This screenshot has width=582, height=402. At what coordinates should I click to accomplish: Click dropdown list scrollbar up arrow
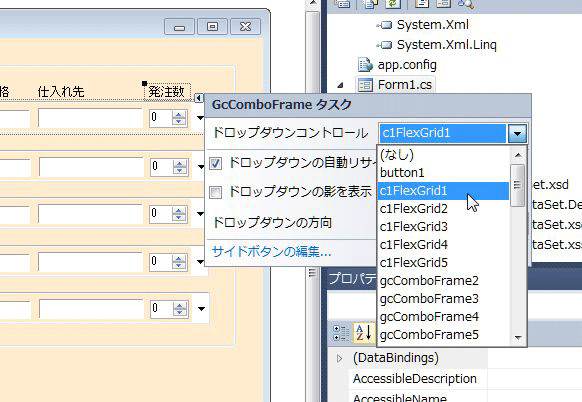click(x=518, y=155)
